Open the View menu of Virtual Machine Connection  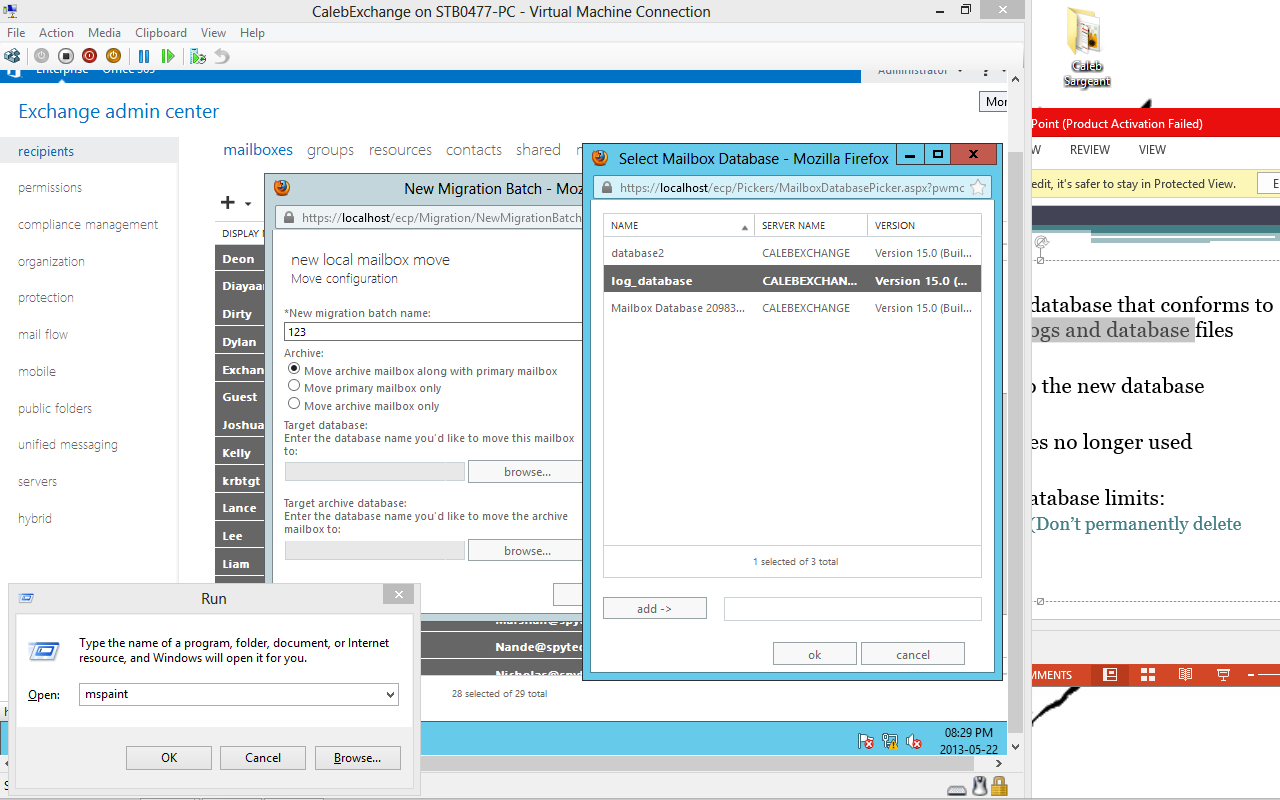pos(213,33)
